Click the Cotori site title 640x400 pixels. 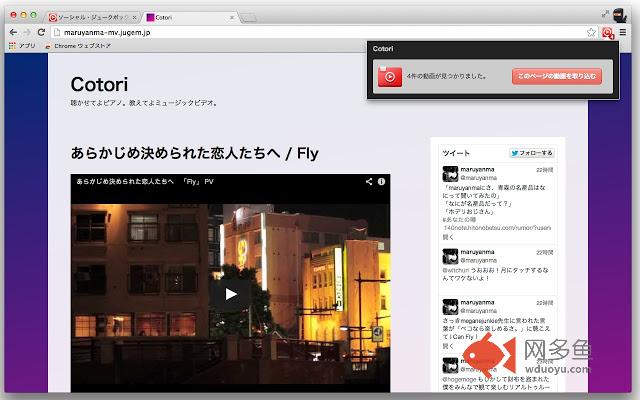click(x=99, y=84)
